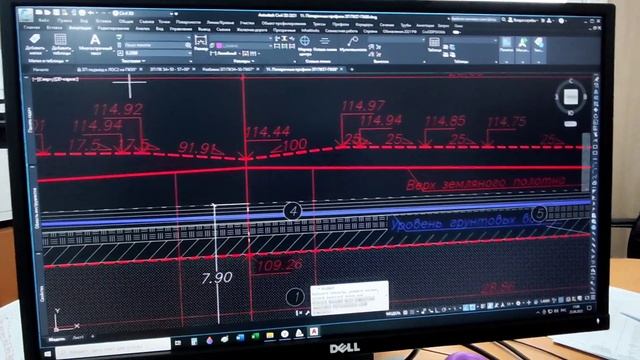Click the notification center icon in tray

click(589, 308)
